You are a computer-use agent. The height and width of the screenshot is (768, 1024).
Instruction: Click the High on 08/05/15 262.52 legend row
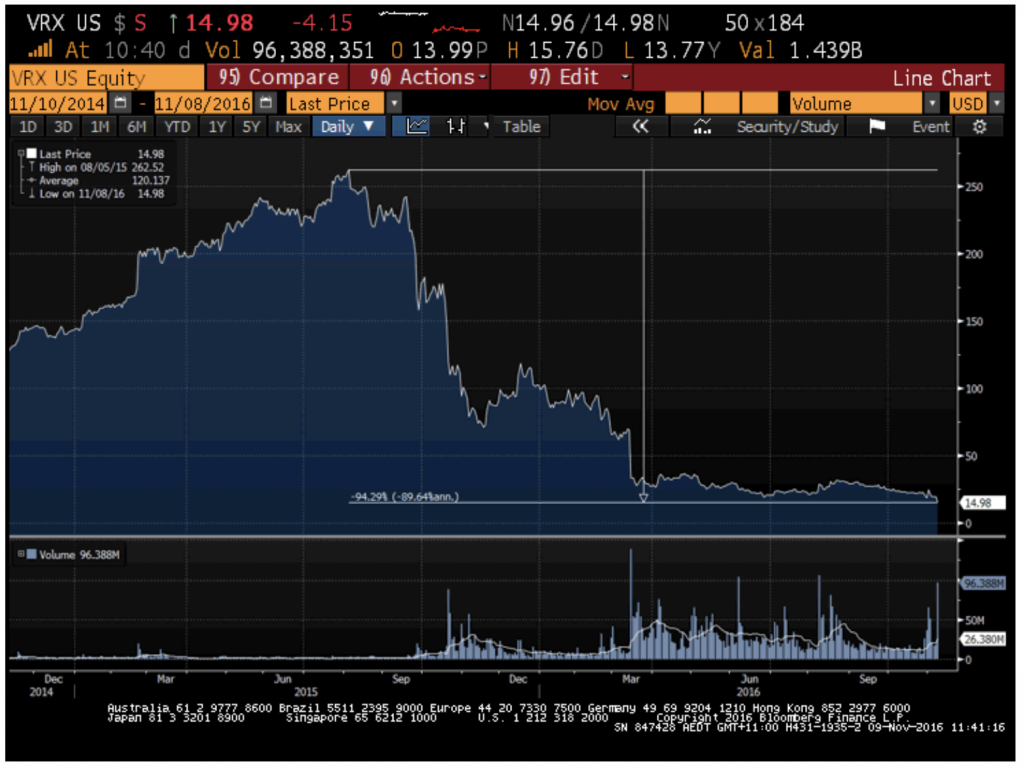coord(96,167)
